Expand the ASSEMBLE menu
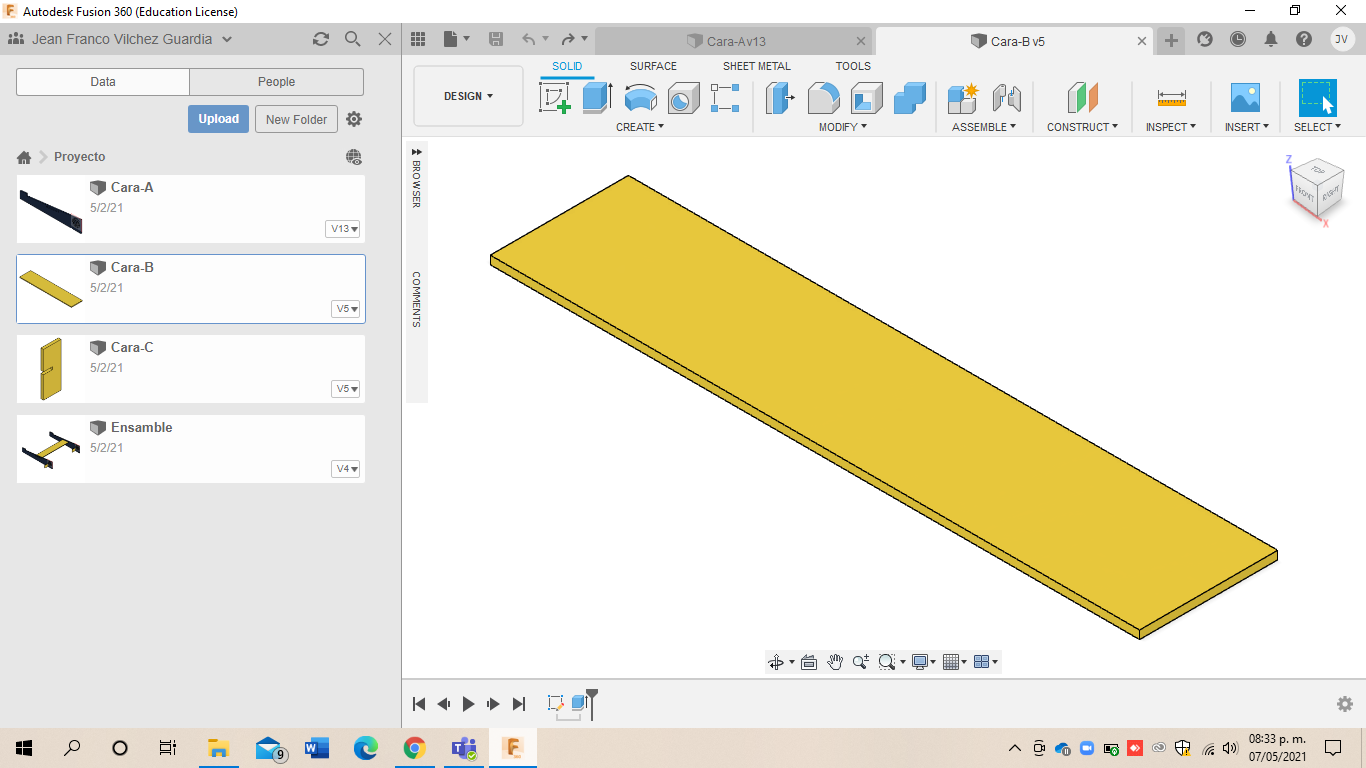This screenshot has height=768, width=1366. [984, 127]
